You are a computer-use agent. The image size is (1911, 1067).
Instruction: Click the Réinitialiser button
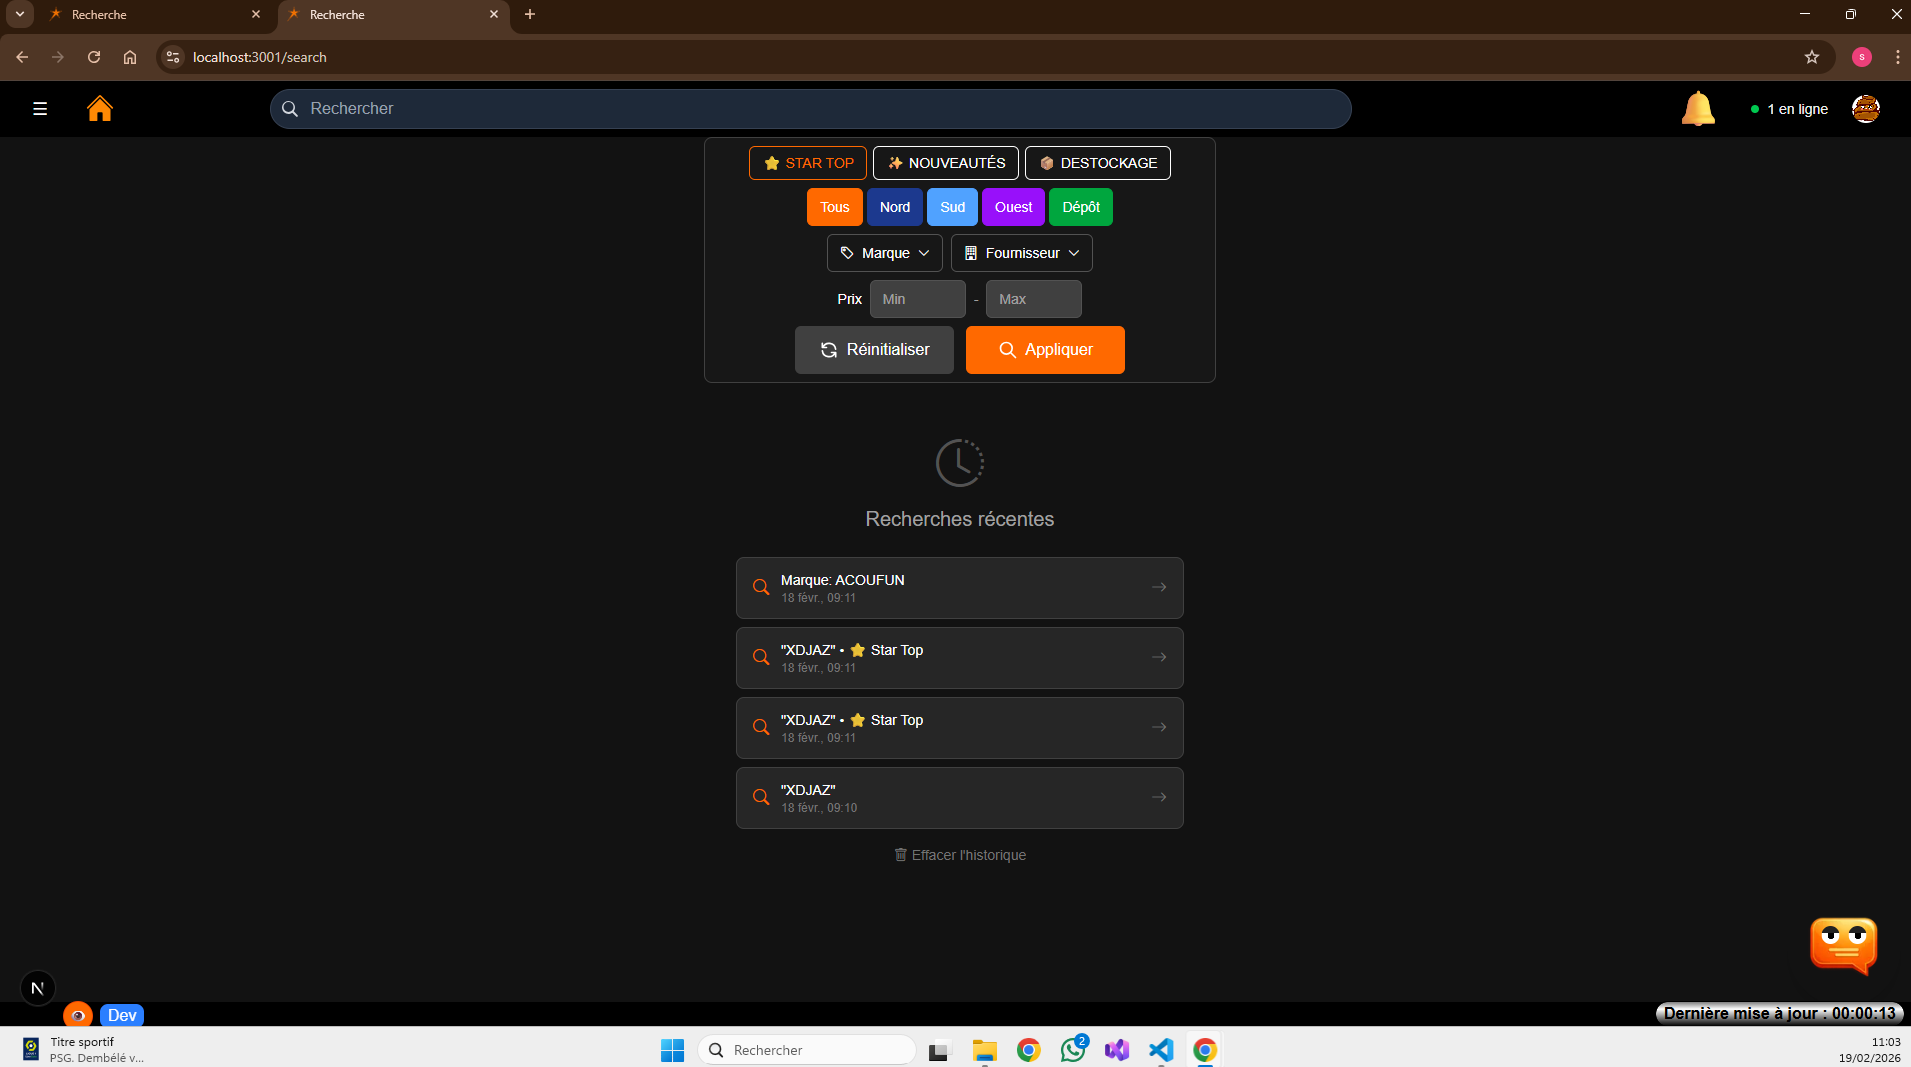pos(873,350)
